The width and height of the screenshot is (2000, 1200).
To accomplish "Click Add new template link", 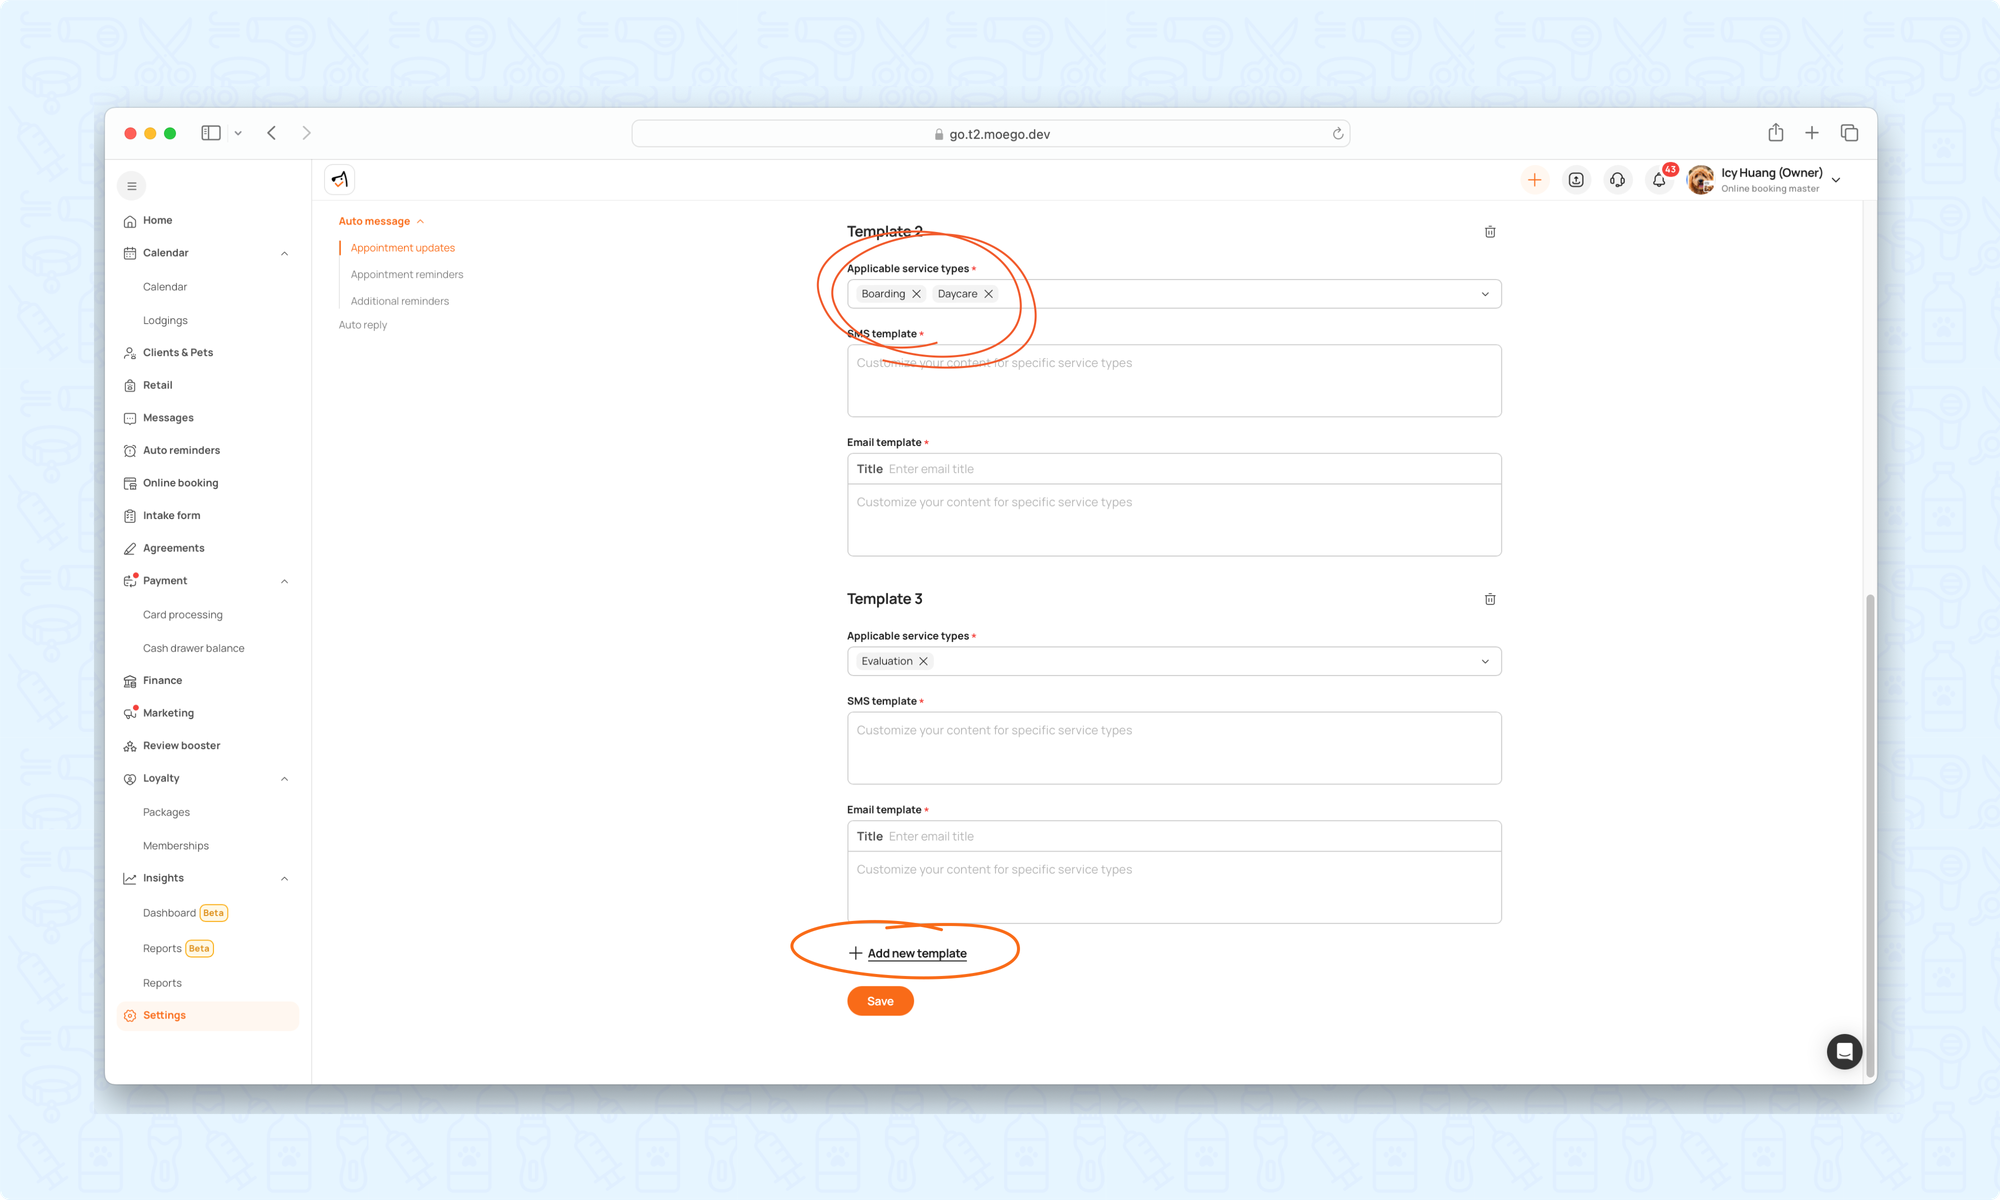I will pos(916,953).
